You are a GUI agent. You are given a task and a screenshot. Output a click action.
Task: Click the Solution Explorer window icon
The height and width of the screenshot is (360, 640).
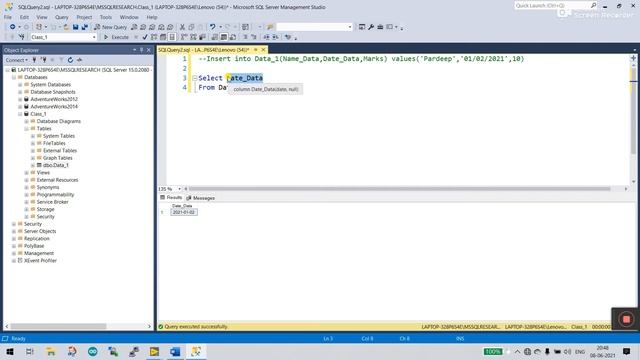click(x=362, y=27)
